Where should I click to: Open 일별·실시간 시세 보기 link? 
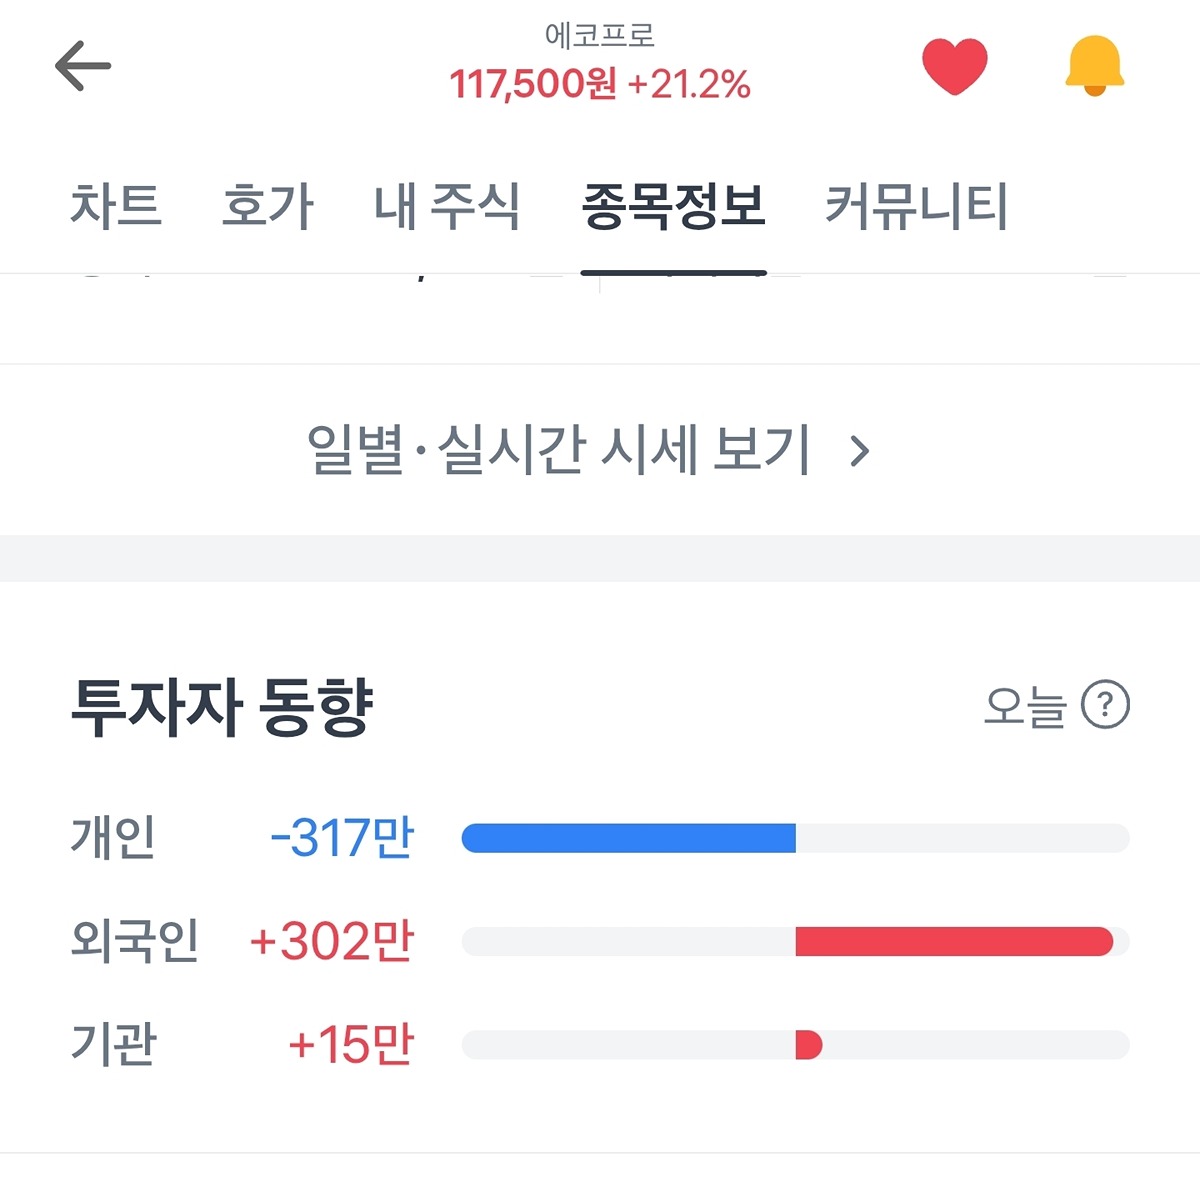pos(558,450)
